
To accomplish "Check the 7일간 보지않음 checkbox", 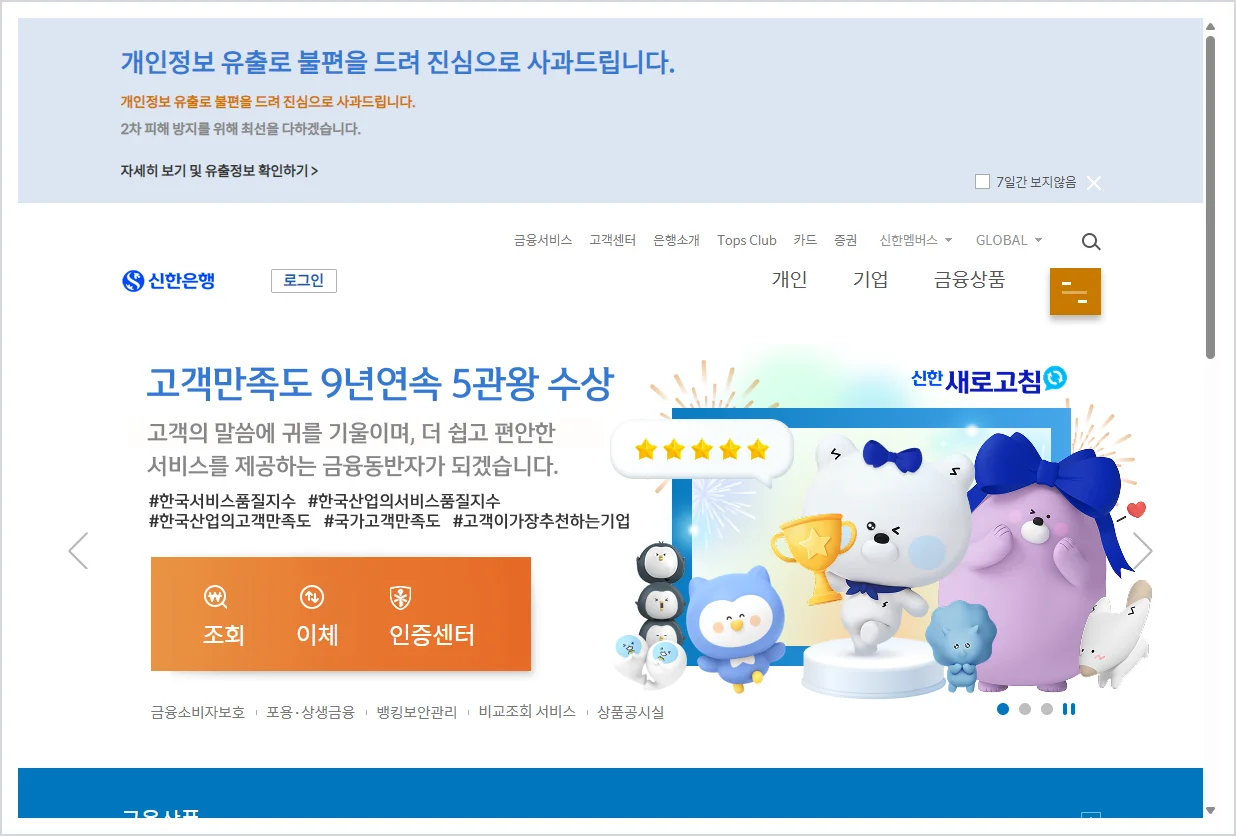I will click(982, 182).
